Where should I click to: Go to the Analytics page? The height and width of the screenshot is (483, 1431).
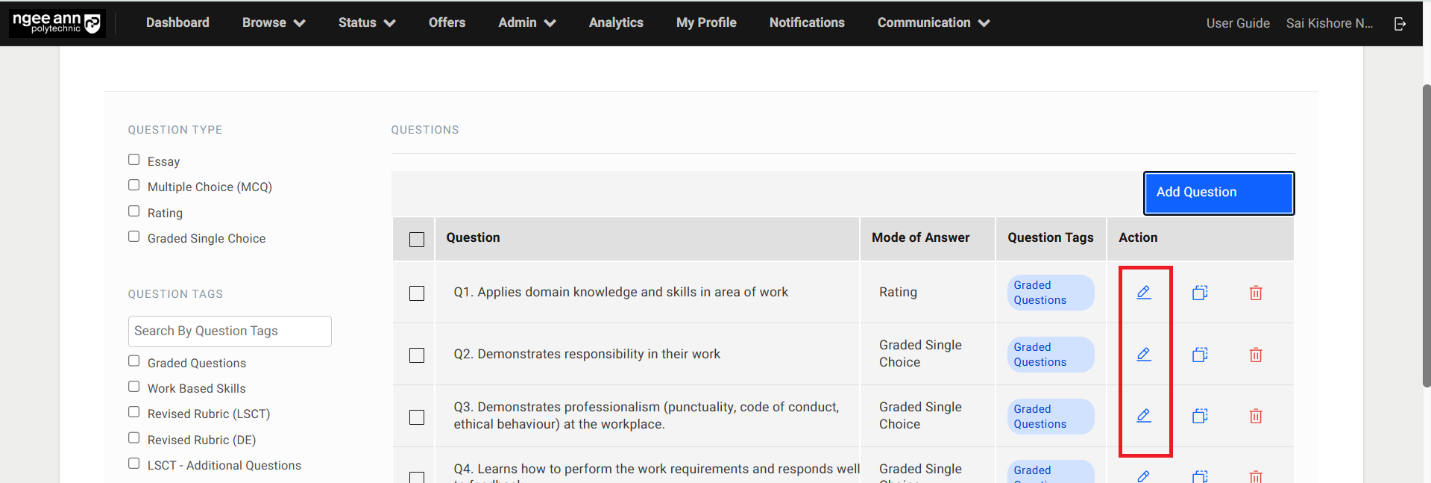(616, 23)
